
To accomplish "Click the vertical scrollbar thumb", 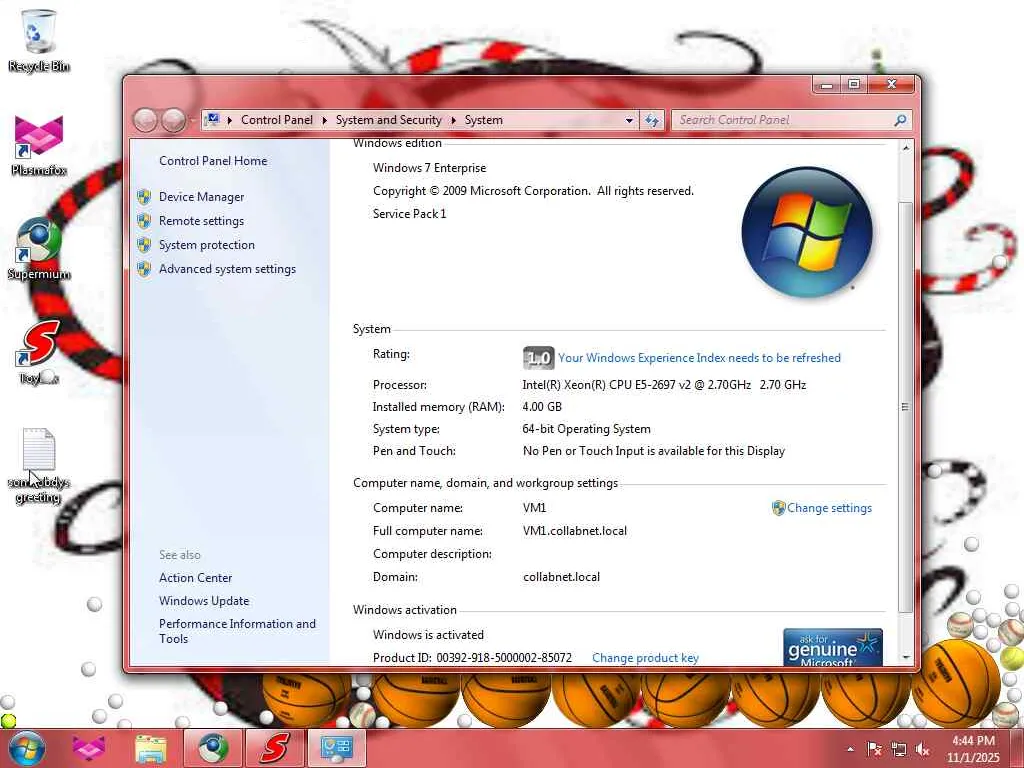I will [904, 407].
